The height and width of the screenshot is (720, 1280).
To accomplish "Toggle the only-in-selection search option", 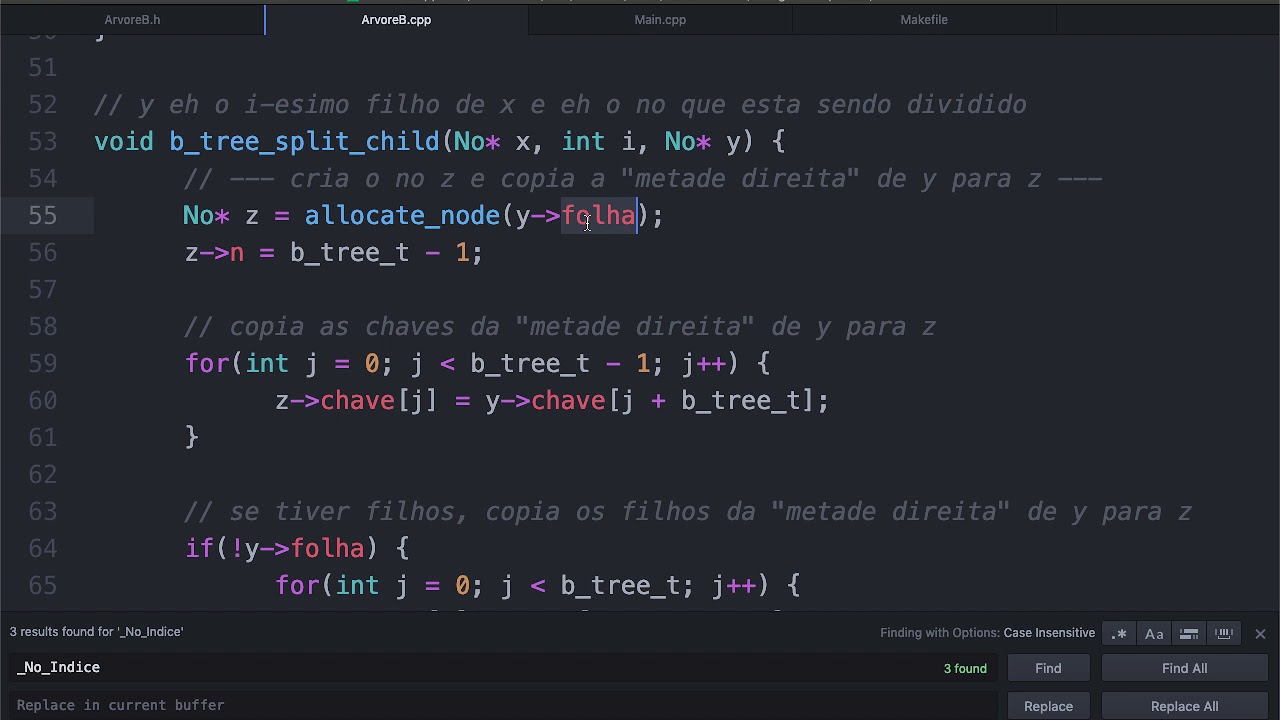I will 1189,633.
